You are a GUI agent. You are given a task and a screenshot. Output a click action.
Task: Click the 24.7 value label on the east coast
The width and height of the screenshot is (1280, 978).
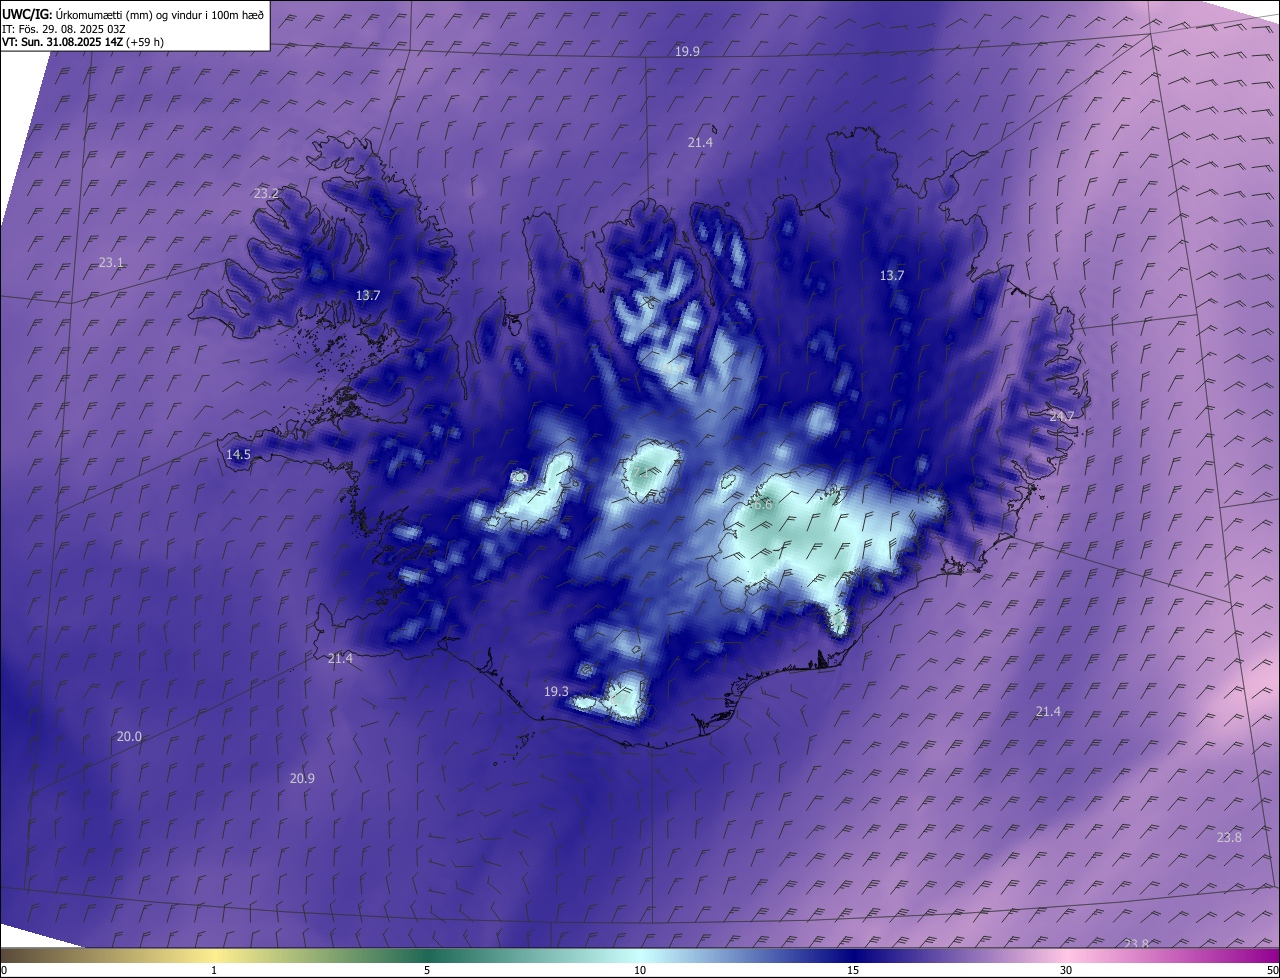pyautogui.click(x=1061, y=416)
